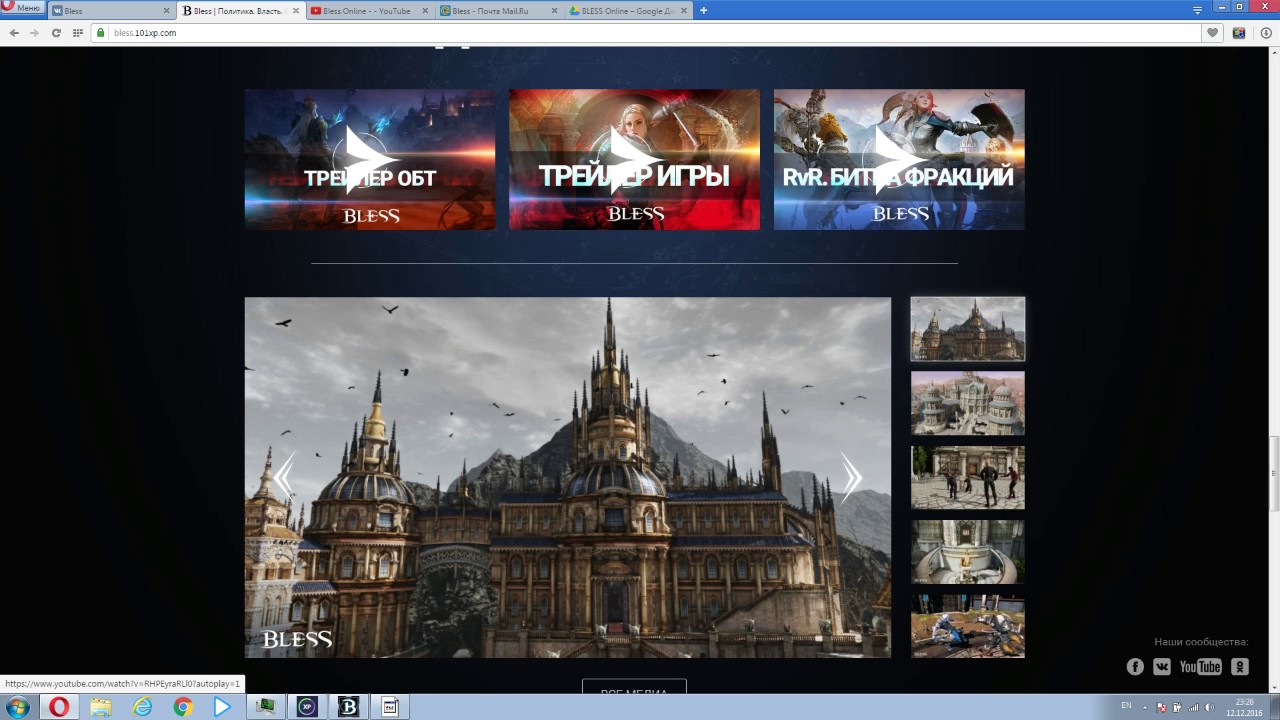Open a new tab with plus button
Screen dimensions: 1280x720
click(x=703, y=10)
